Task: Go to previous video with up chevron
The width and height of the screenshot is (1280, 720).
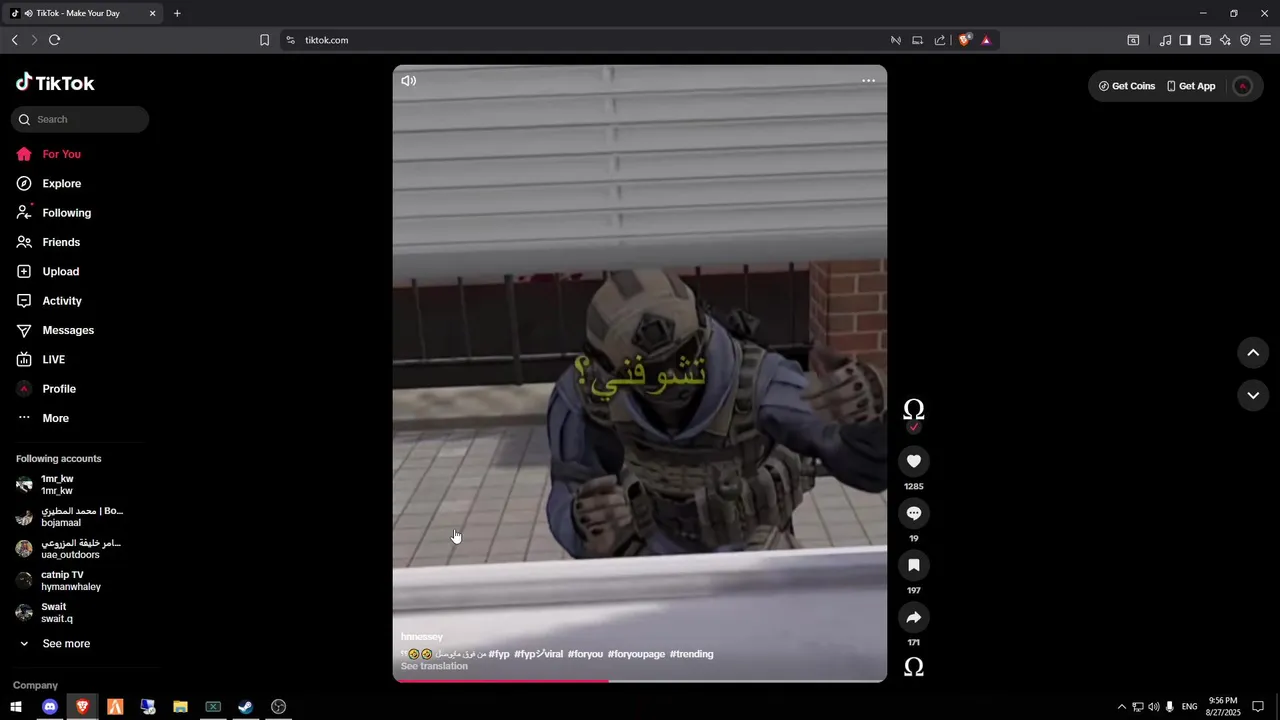Action: pos(1253,353)
